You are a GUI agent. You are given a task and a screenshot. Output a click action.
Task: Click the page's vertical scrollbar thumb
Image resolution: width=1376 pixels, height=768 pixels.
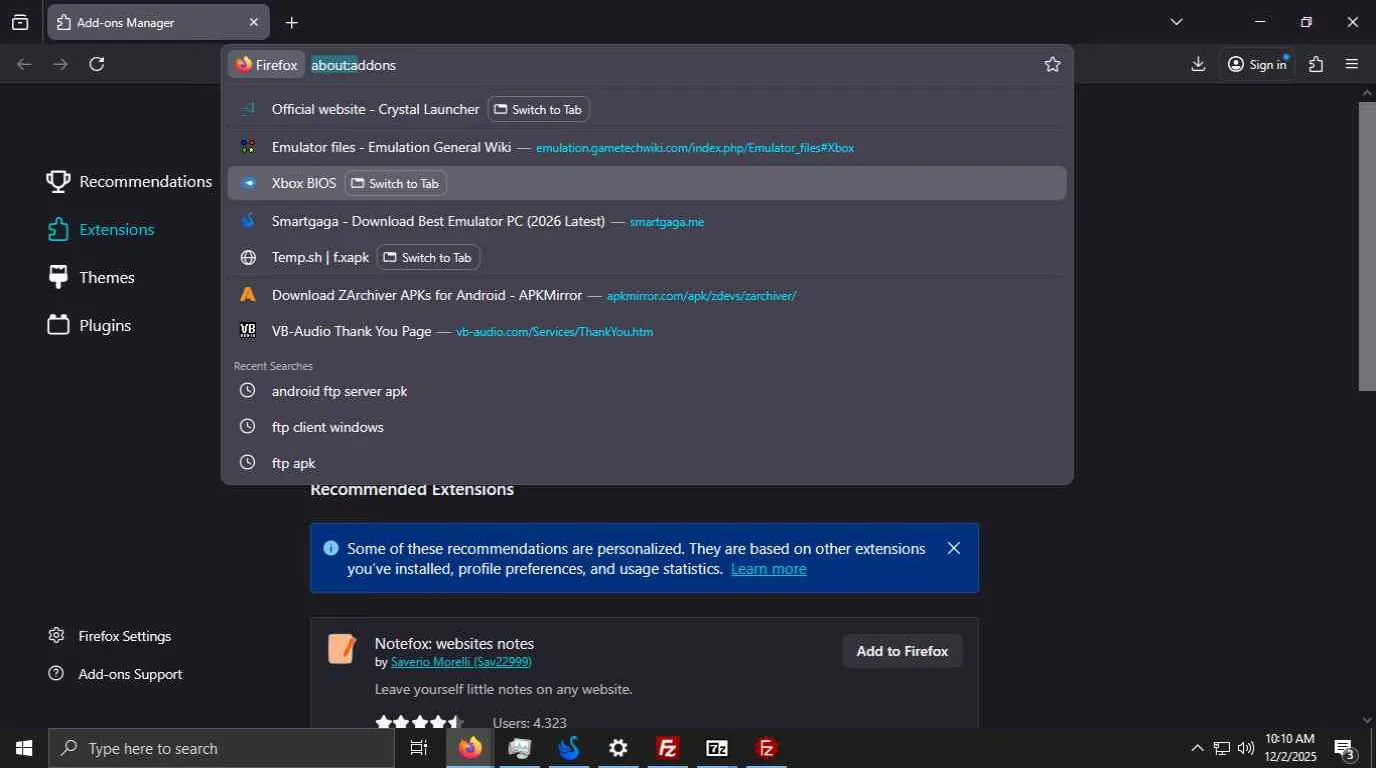[x=1367, y=245]
